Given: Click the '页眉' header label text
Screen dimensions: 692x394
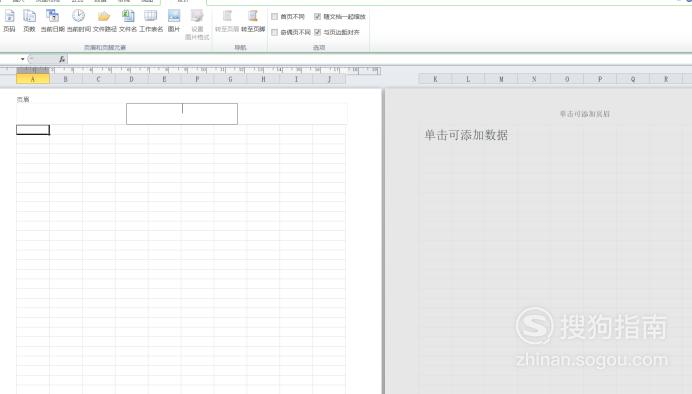Looking at the screenshot, I should coord(23,100).
